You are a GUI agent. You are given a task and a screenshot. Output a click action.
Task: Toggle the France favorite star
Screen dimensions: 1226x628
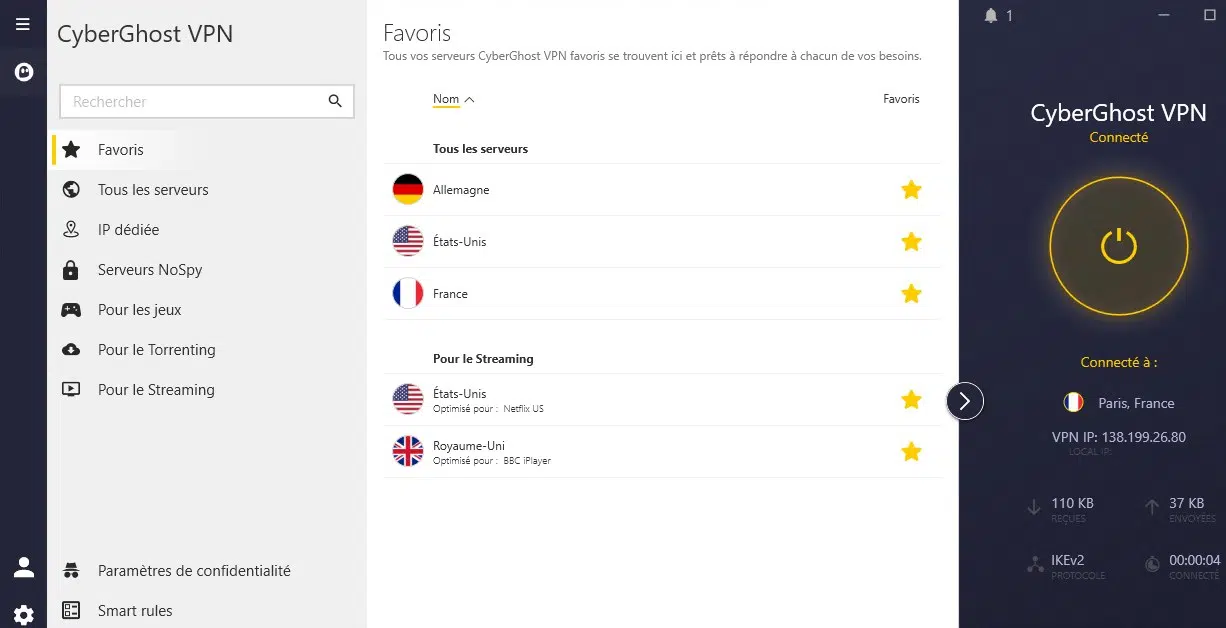(911, 294)
